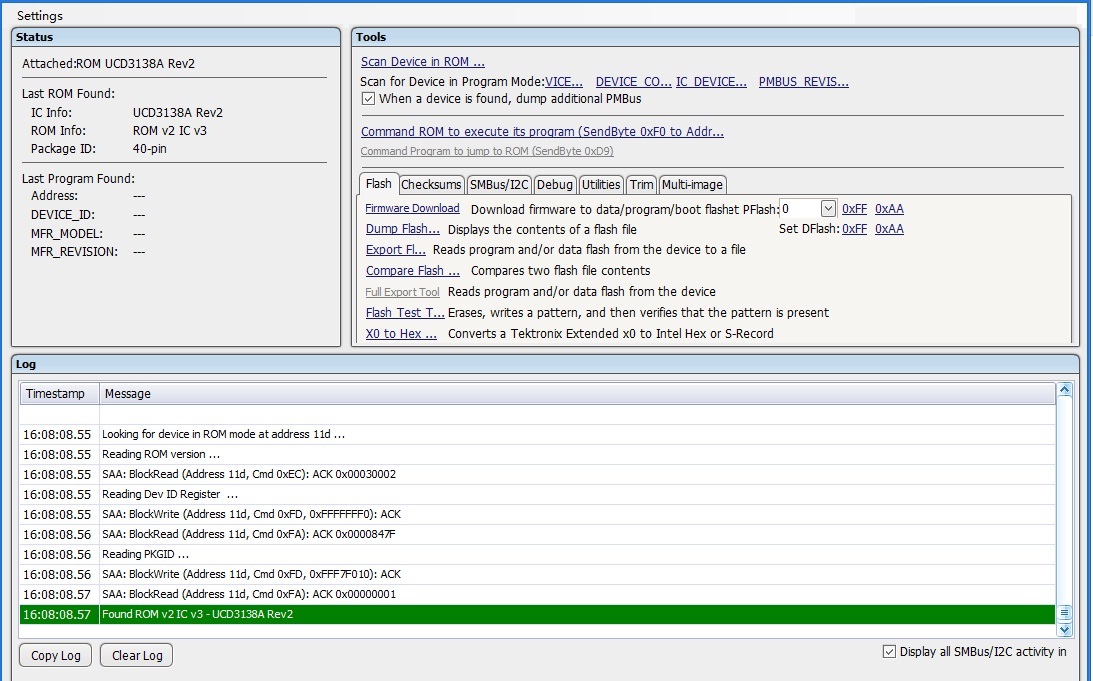The image size is (1093, 681).
Task: Open the Settings menu
Action: (39, 16)
